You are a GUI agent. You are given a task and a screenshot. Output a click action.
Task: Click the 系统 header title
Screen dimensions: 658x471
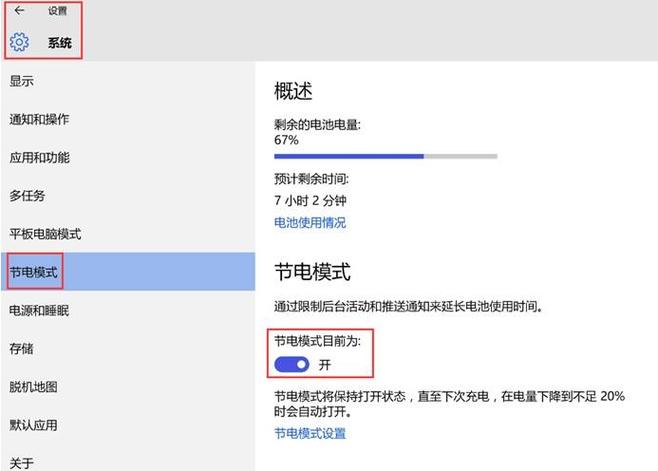pos(60,42)
